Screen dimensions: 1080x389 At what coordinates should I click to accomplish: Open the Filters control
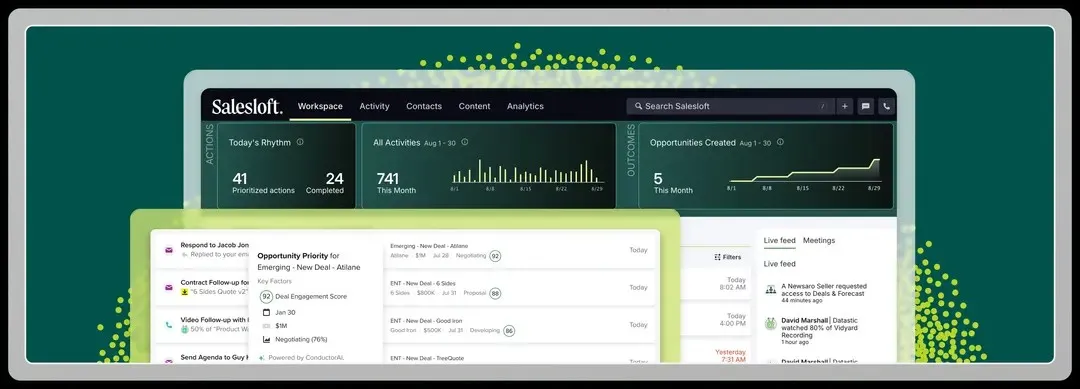728,257
